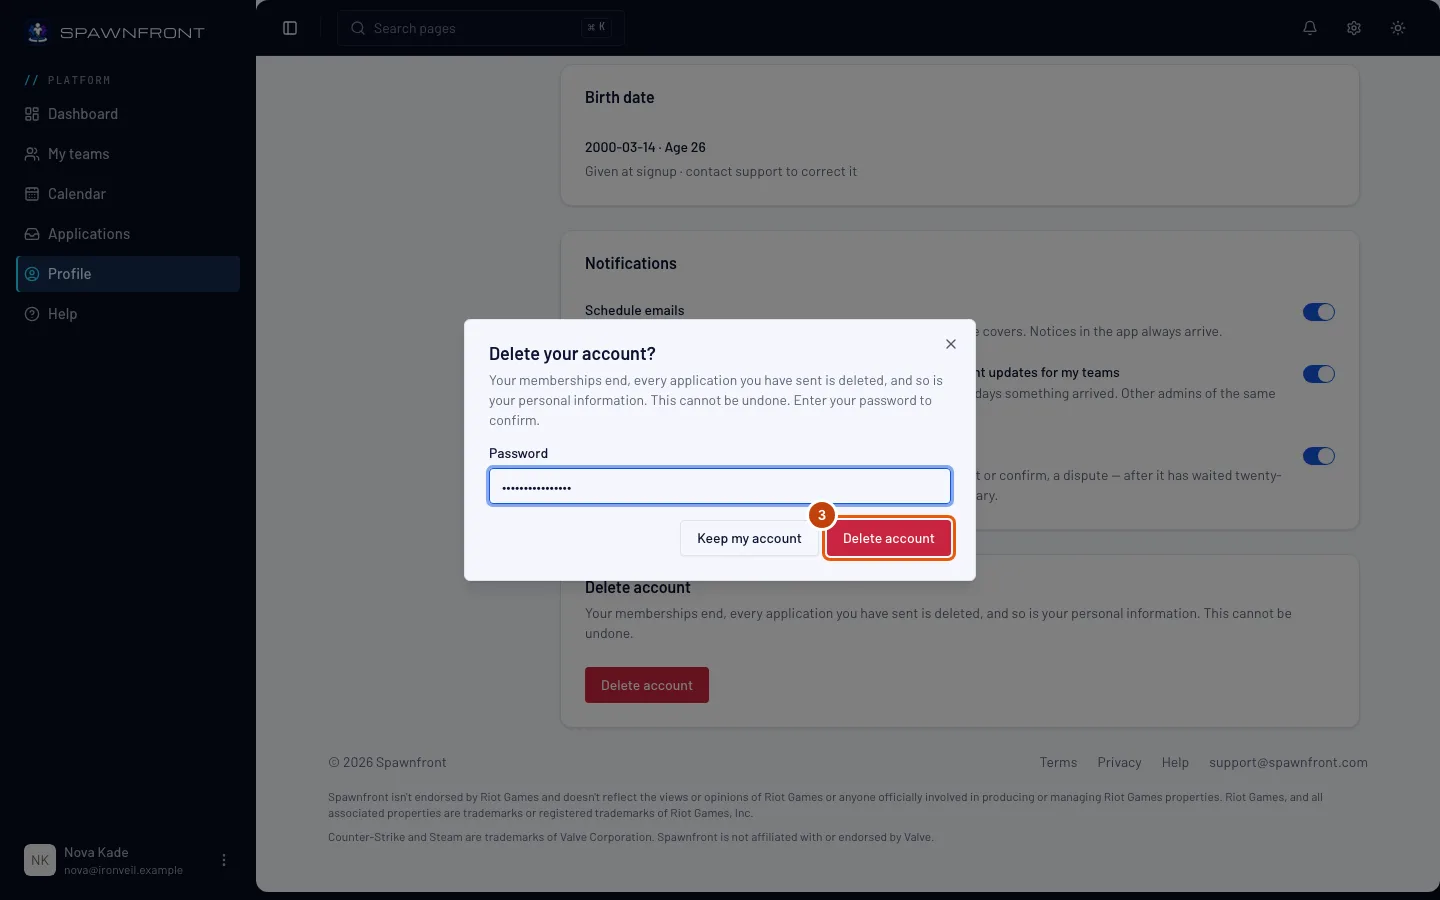Select Profile in sidebar
Image resolution: width=1440 pixels, height=900 pixels.
pos(128,274)
